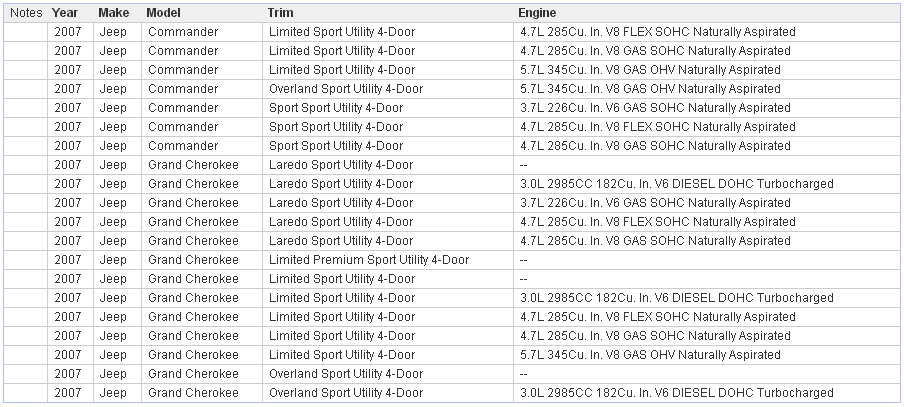
Task: Click Commander Overland 5.7L V8 engine cell
Action: [650, 89]
